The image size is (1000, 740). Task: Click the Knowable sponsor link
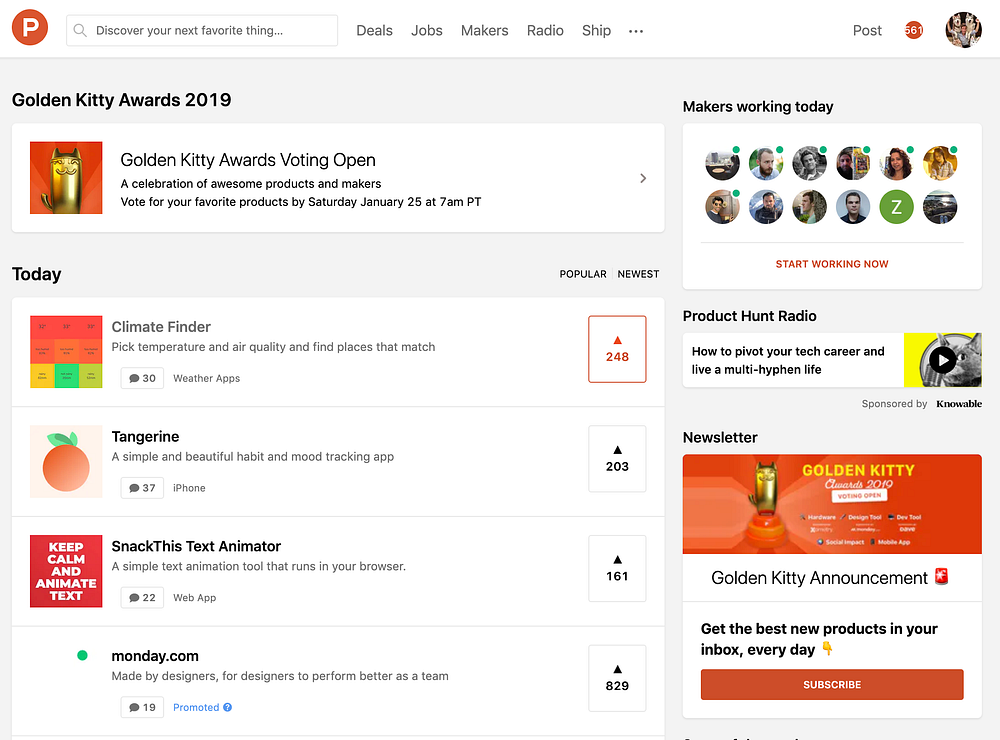coord(959,404)
